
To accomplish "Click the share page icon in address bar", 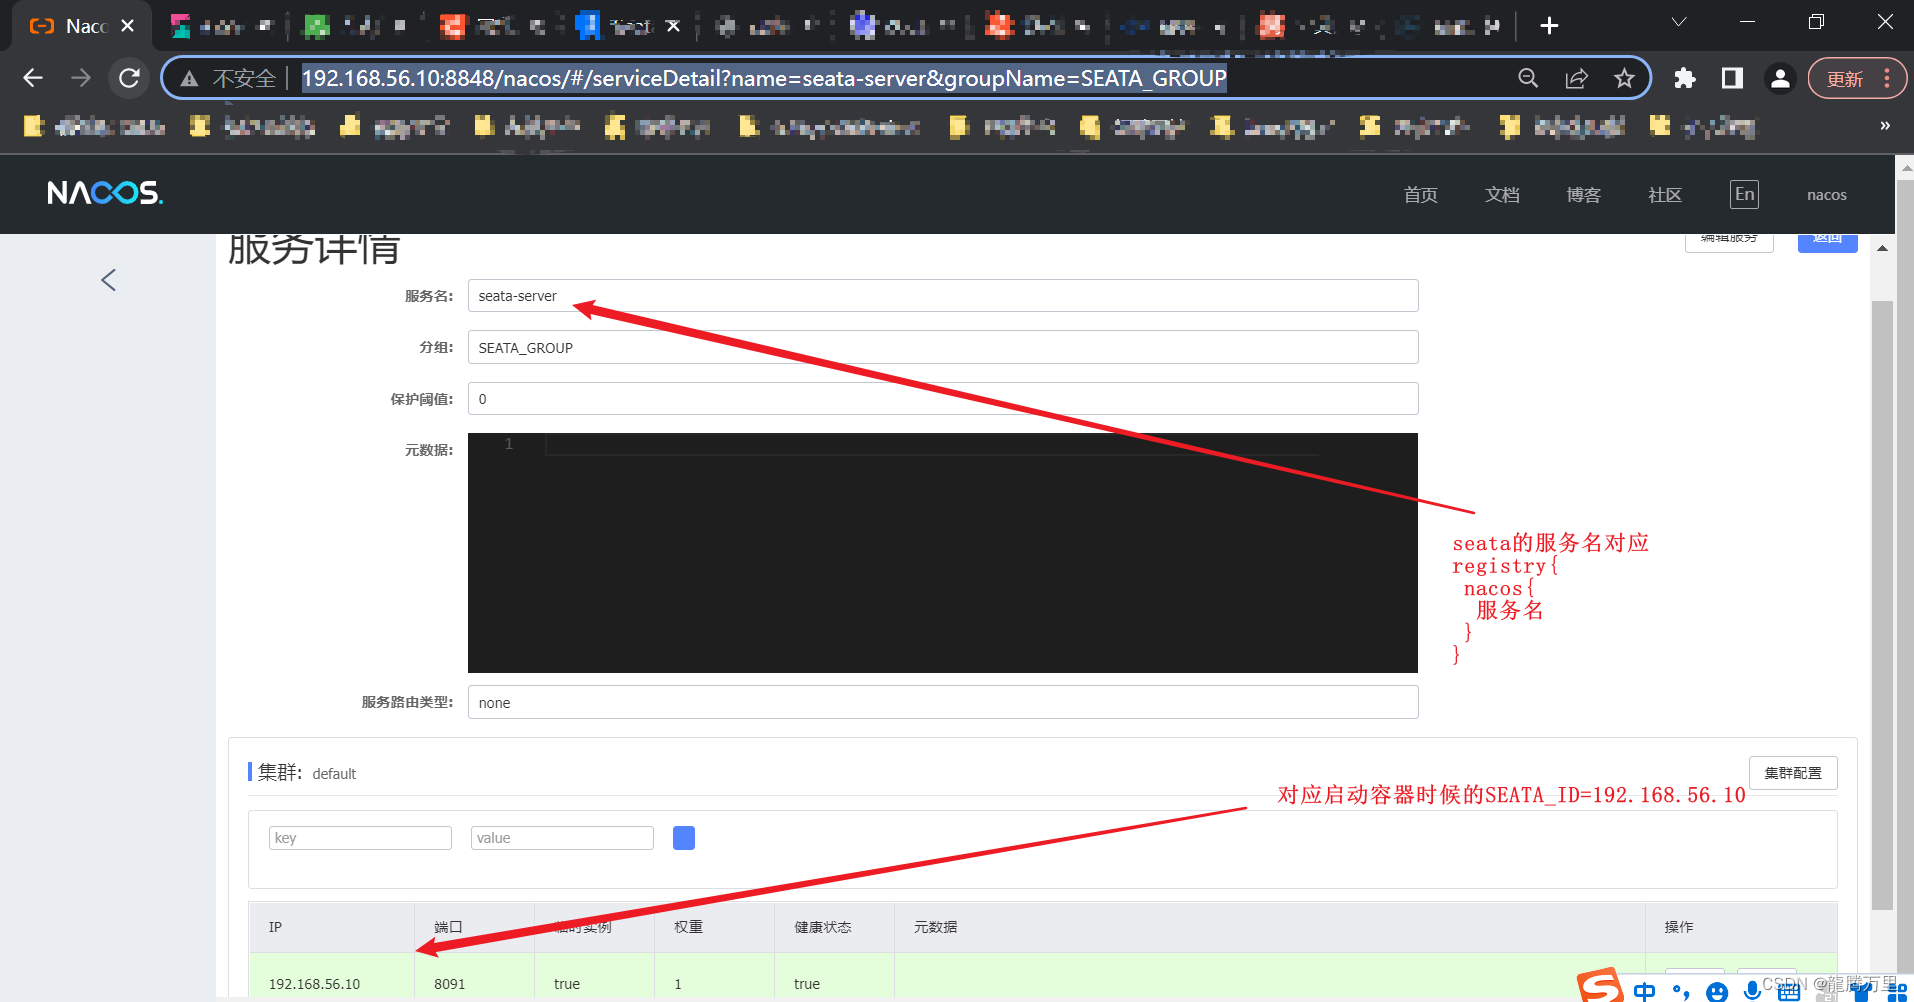I will [1576, 78].
